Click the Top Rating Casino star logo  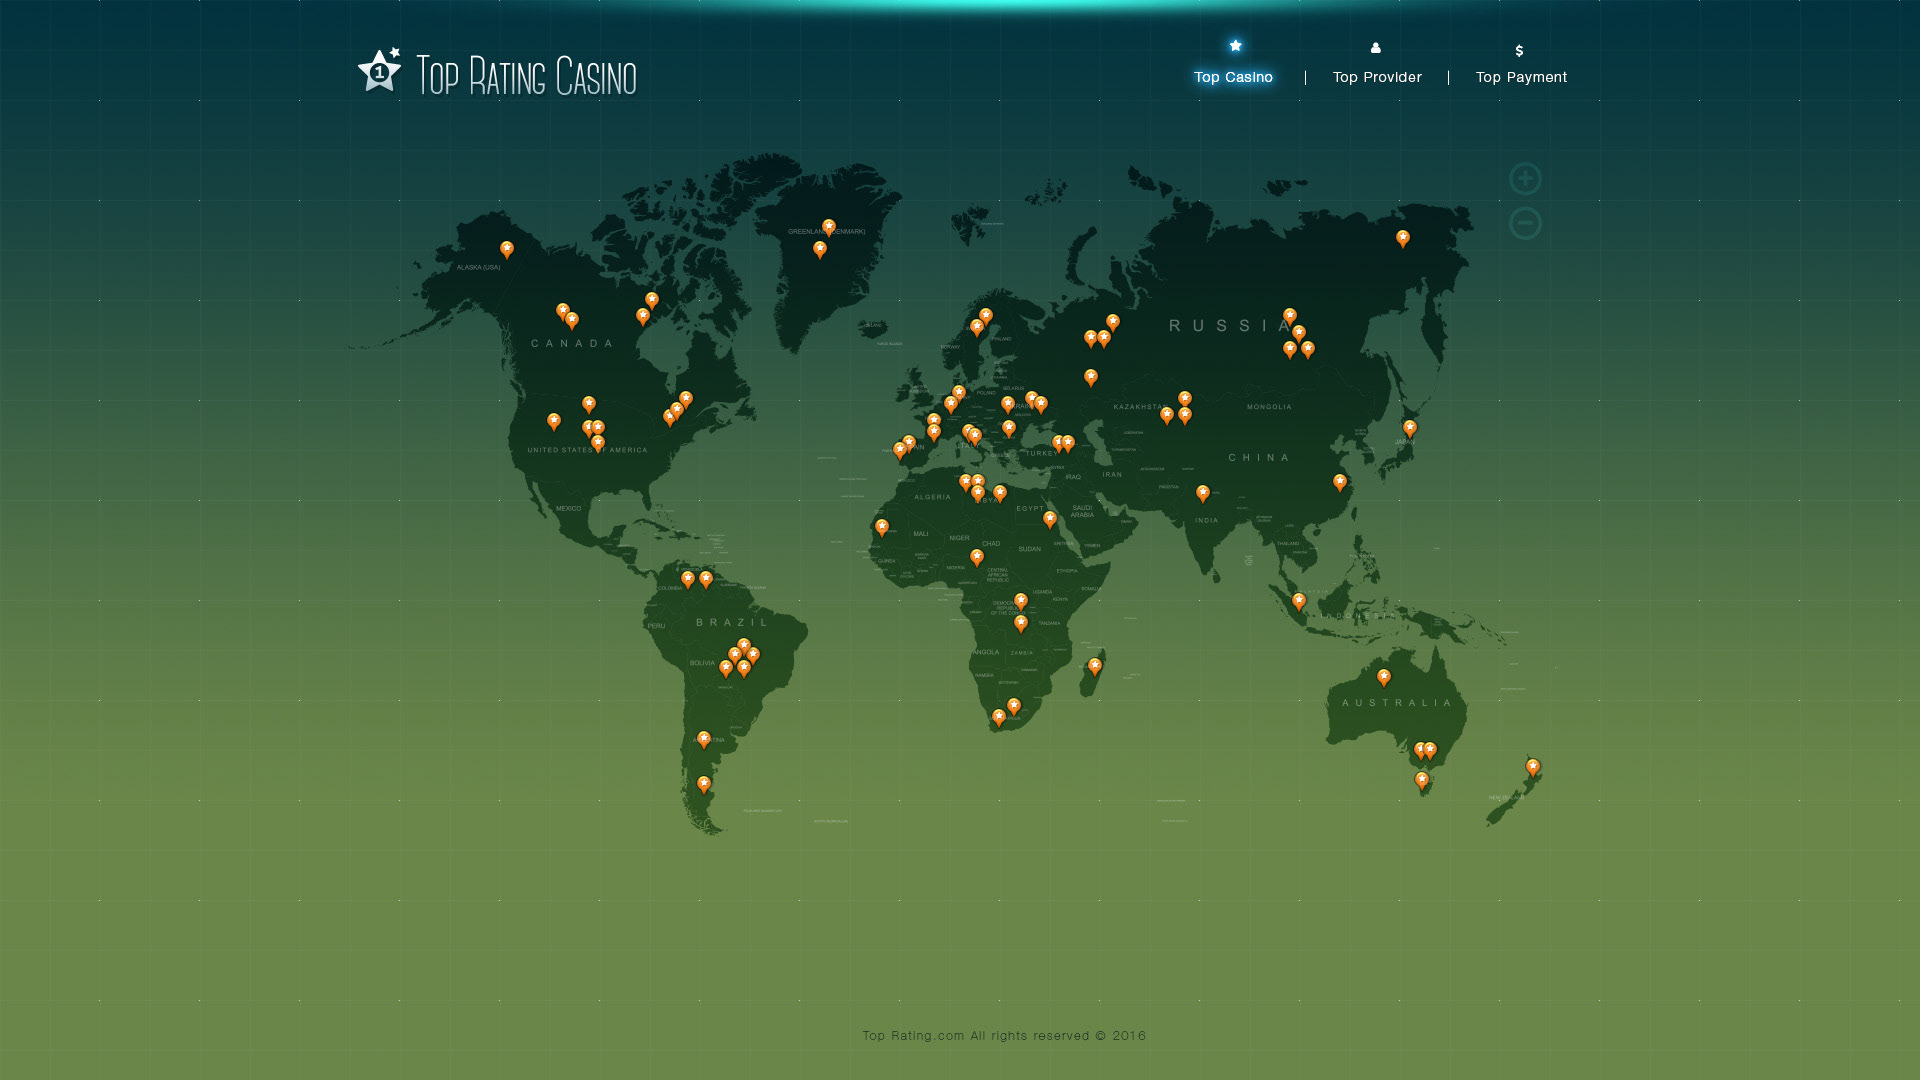[380, 72]
